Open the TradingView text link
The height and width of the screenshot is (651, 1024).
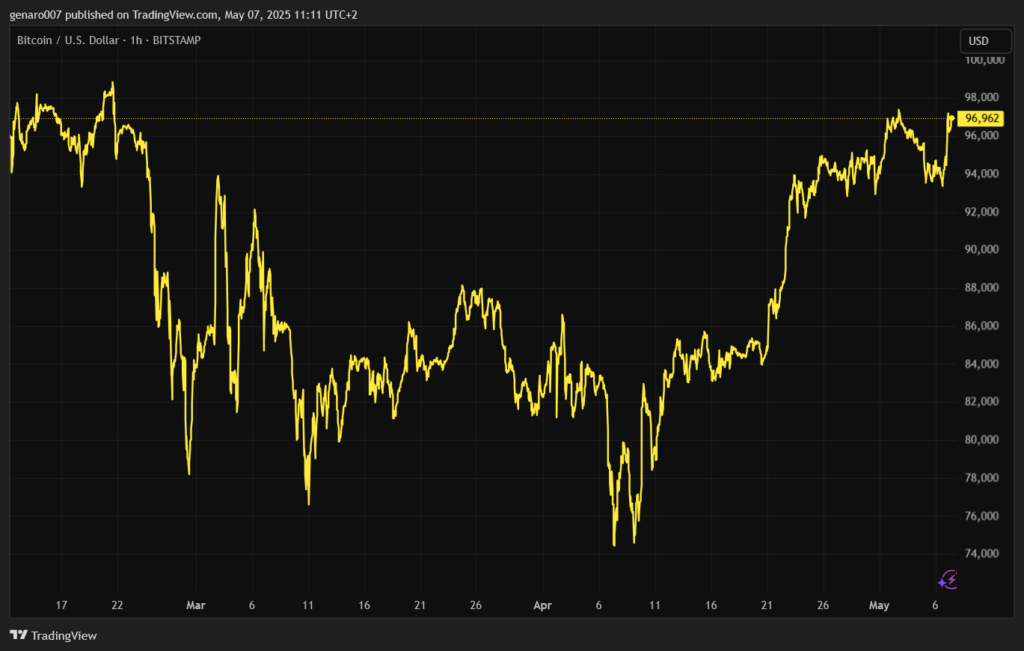click(x=64, y=635)
